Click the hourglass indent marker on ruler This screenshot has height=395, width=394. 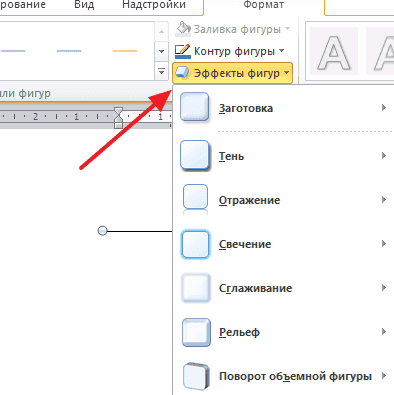tap(118, 117)
